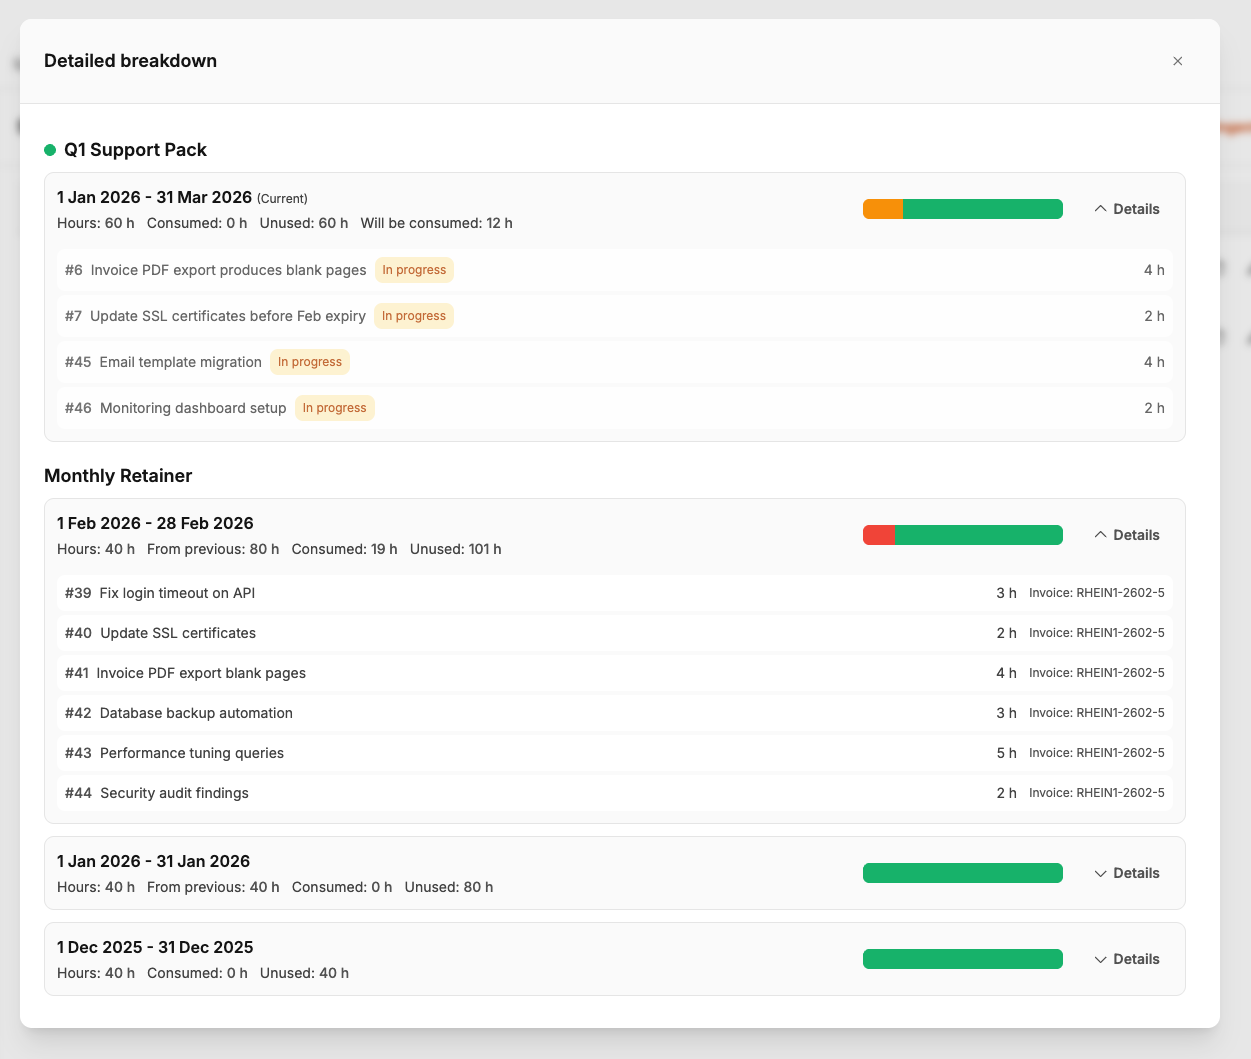The height and width of the screenshot is (1059, 1251).
Task: Expand details for December 2025 retainer
Action: pyautogui.click(x=1126, y=959)
